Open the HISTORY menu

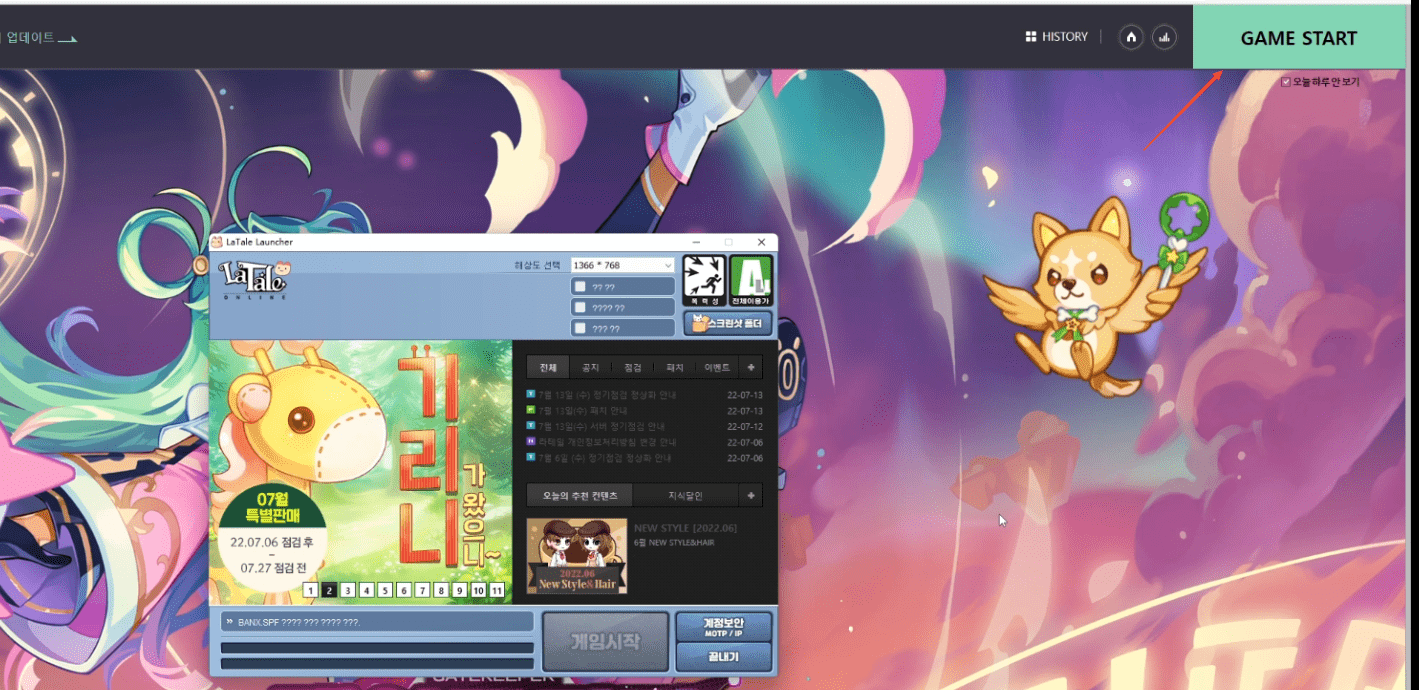1056,37
